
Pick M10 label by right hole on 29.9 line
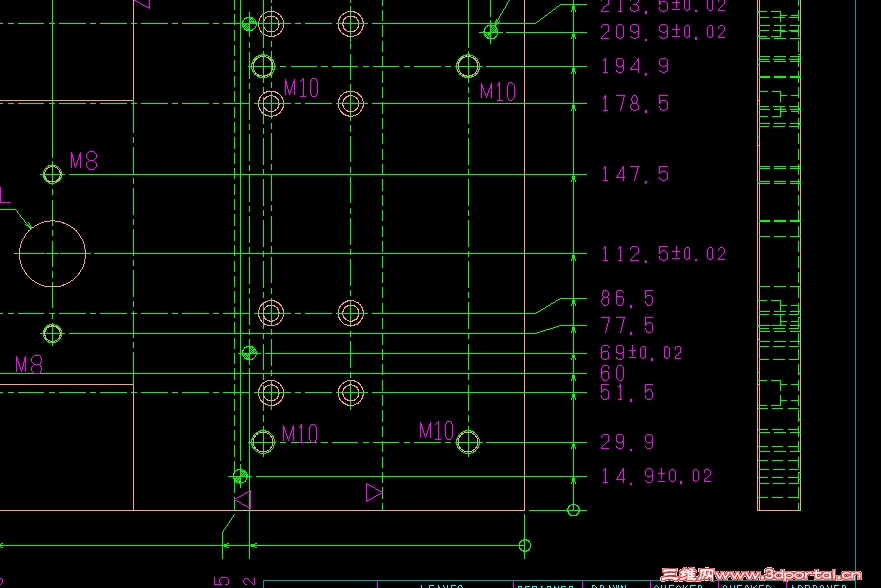click(x=437, y=431)
